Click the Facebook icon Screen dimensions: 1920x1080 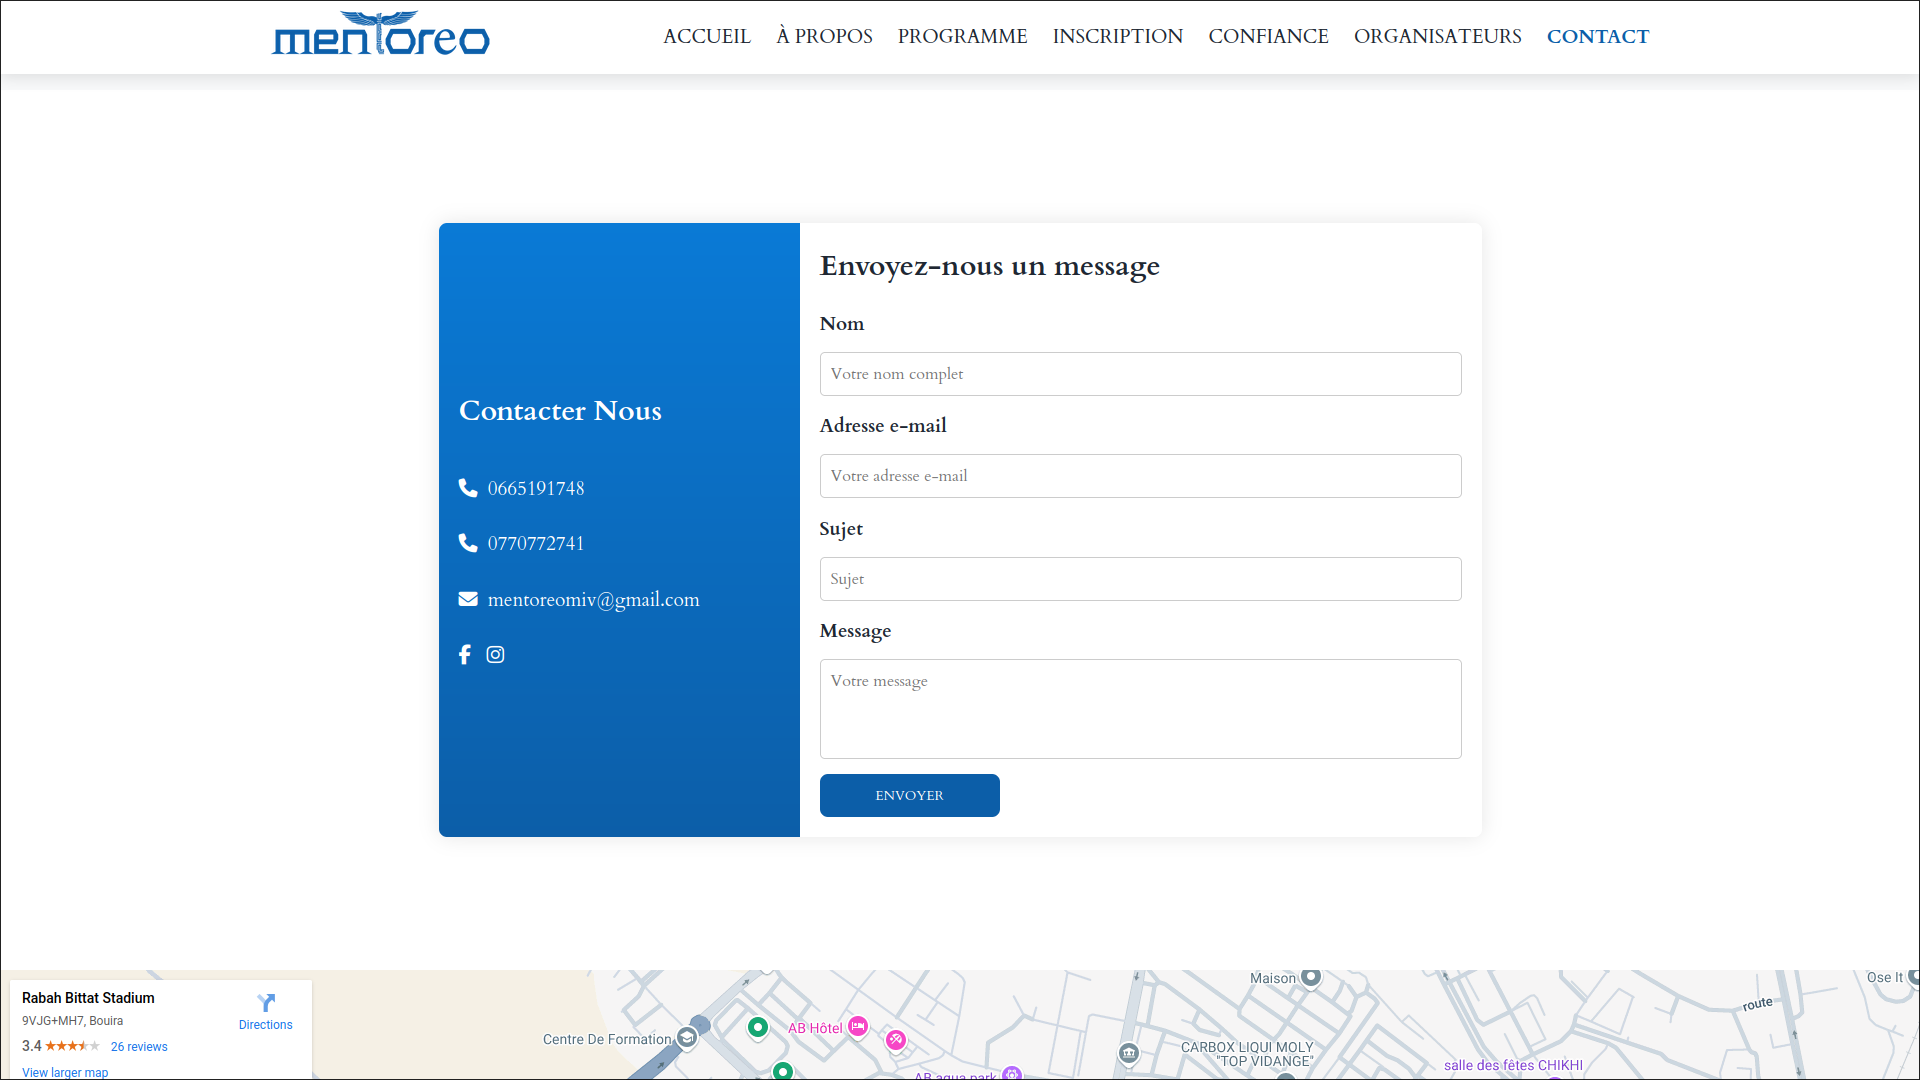coord(464,655)
